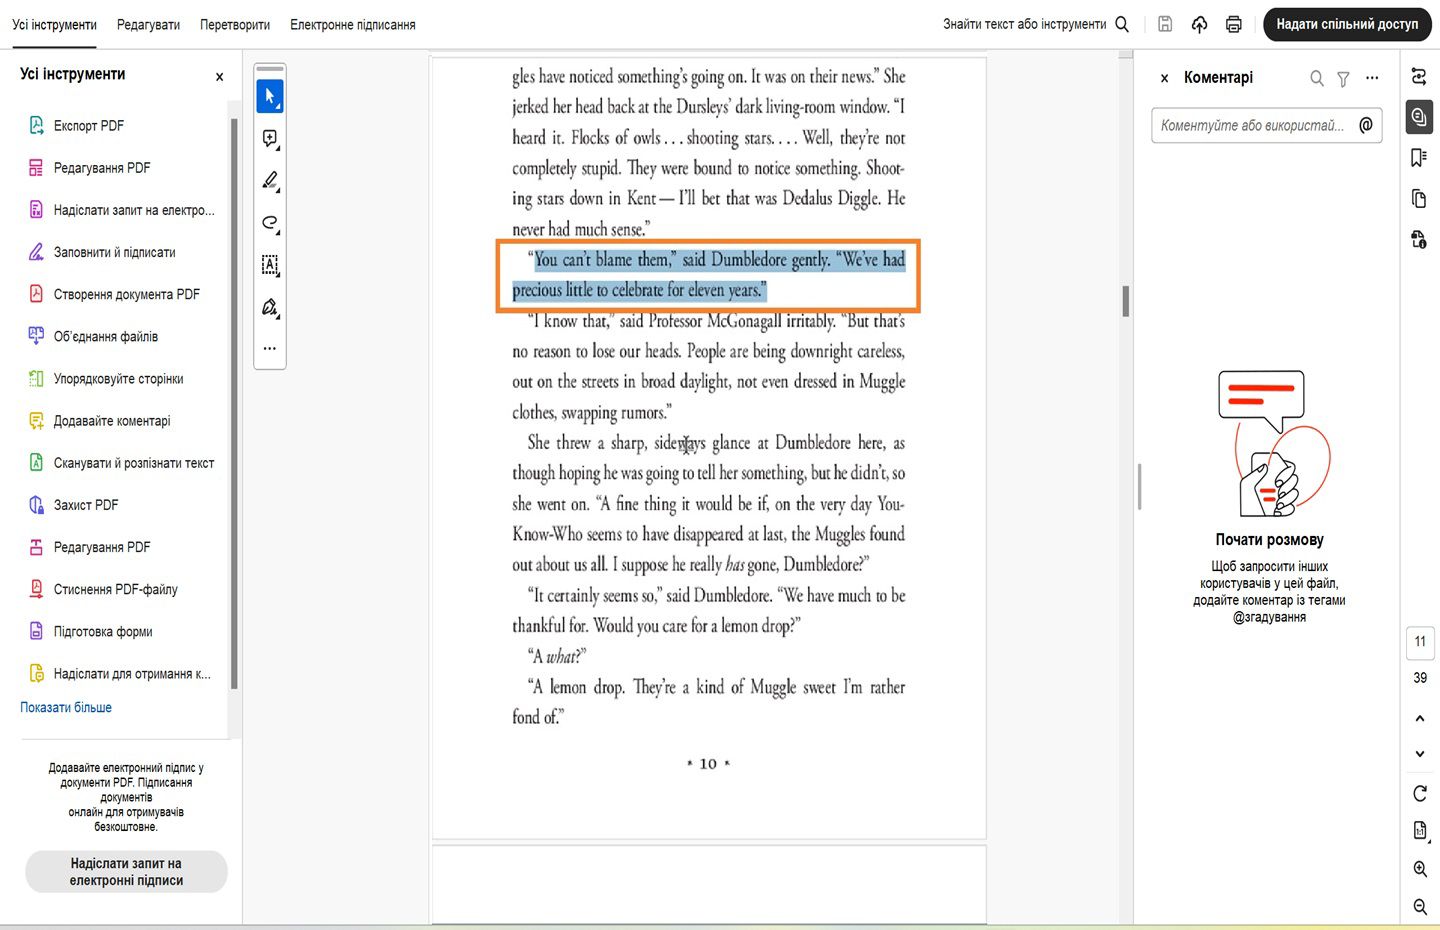The image size is (1440, 930).
Task: Zoom out of the page
Action: [1420, 907]
